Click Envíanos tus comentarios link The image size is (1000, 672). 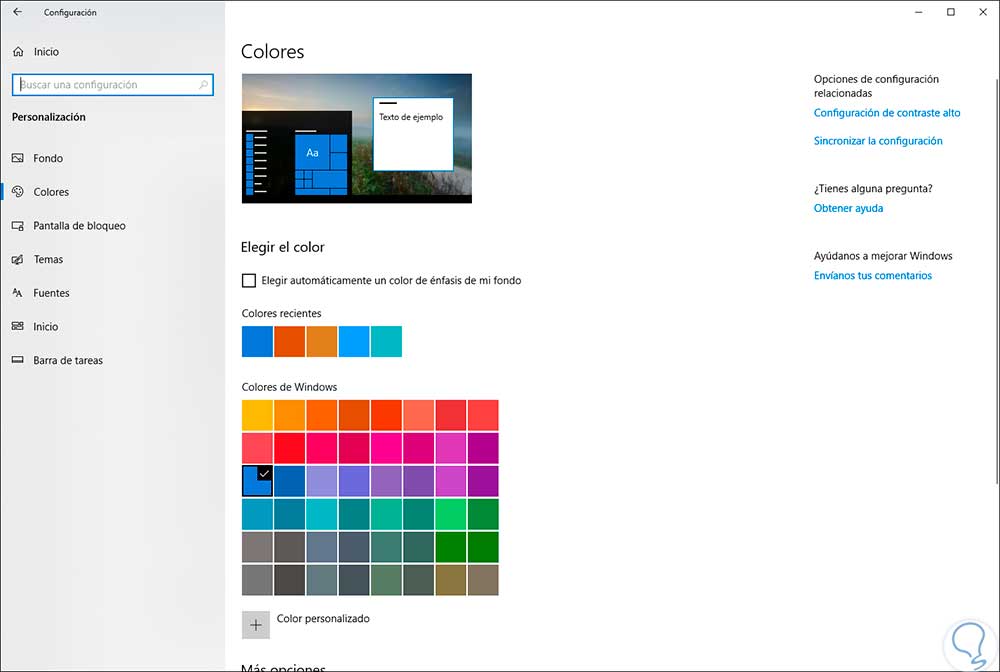click(x=872, y=275)
